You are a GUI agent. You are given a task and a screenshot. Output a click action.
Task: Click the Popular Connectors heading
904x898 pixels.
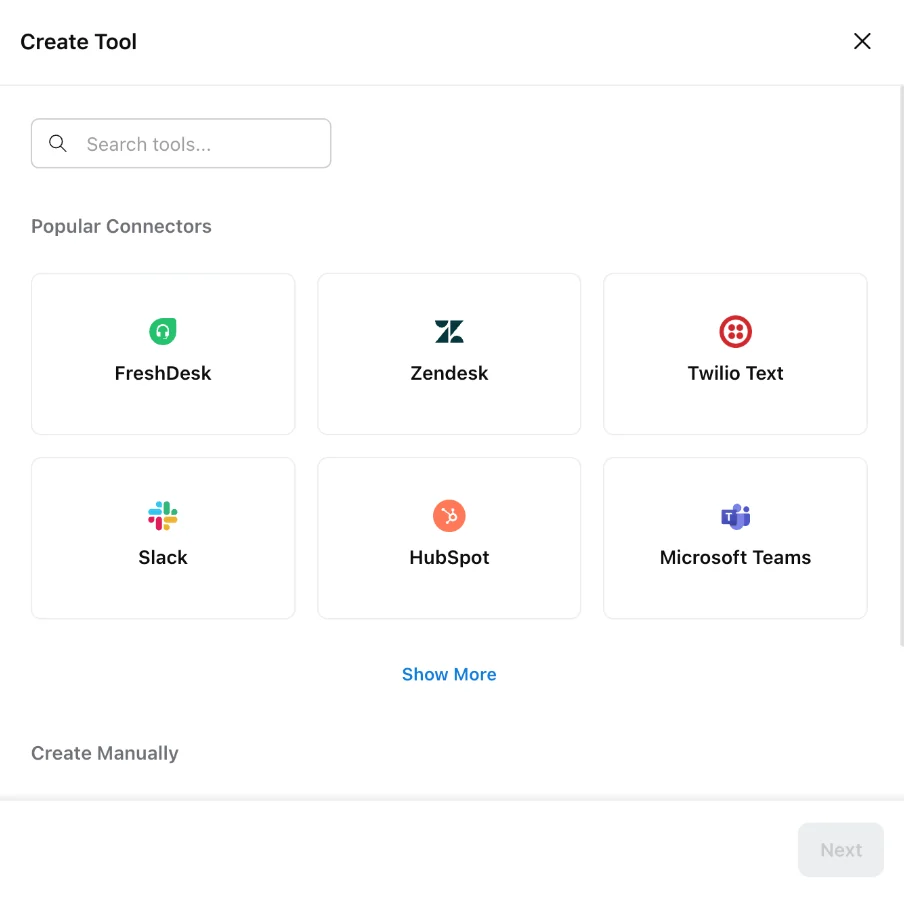coord(121,227)
